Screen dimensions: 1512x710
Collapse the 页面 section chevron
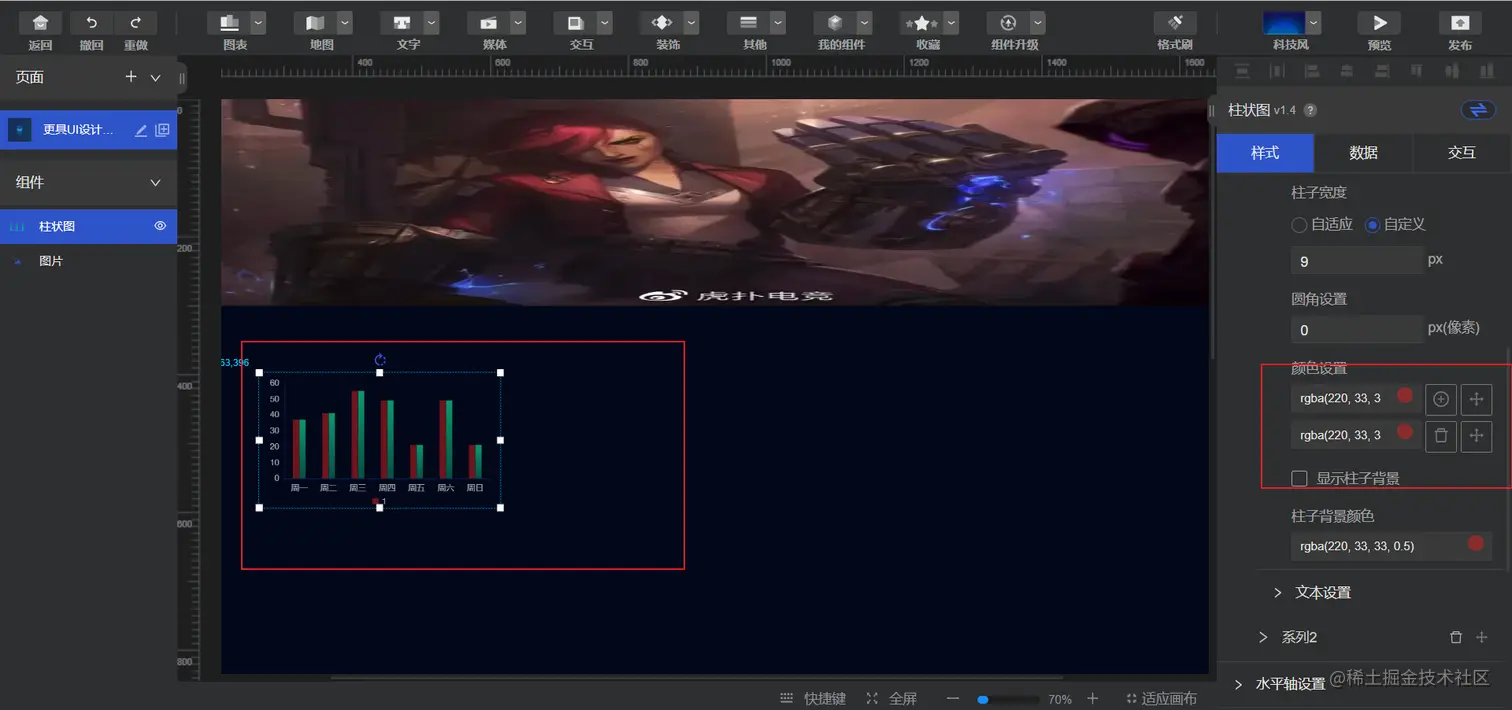point(155,77)
